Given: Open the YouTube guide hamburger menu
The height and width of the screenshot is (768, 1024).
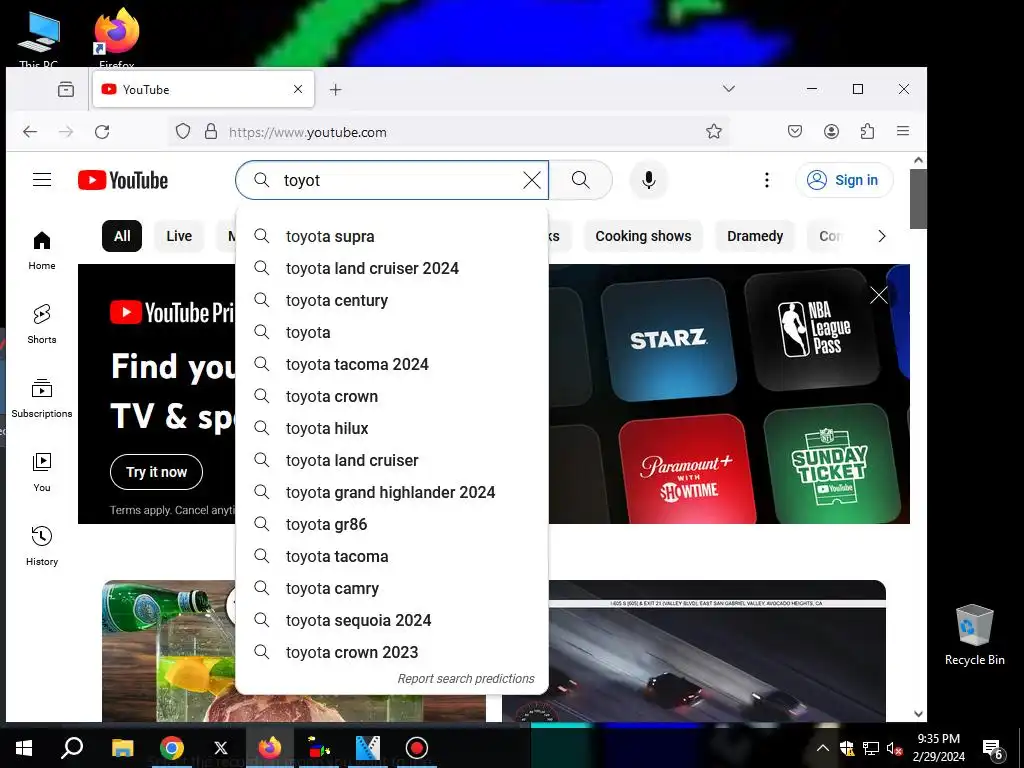Looking at the screenshot, I should [42, 180].
